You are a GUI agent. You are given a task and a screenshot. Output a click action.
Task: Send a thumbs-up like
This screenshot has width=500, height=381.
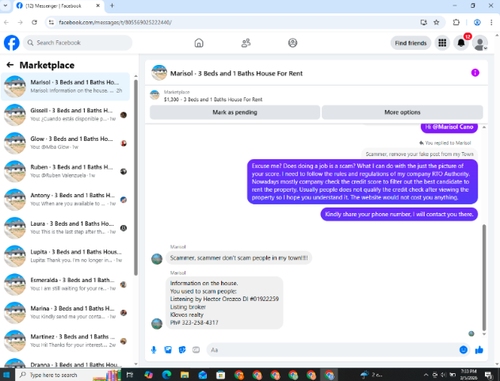pyautogui.click(x=479, y=350)
